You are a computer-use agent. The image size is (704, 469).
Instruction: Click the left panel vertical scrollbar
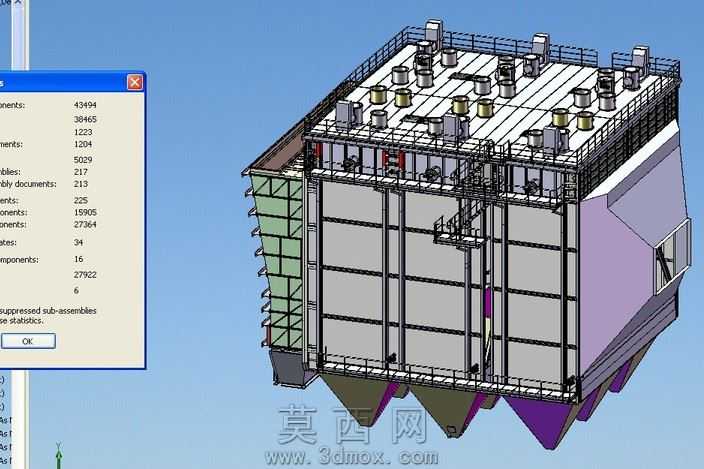point(18,36)
